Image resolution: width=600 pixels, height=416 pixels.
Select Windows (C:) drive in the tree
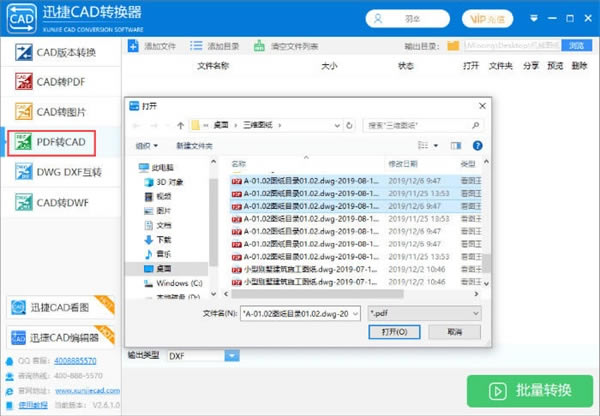[173, 283]
